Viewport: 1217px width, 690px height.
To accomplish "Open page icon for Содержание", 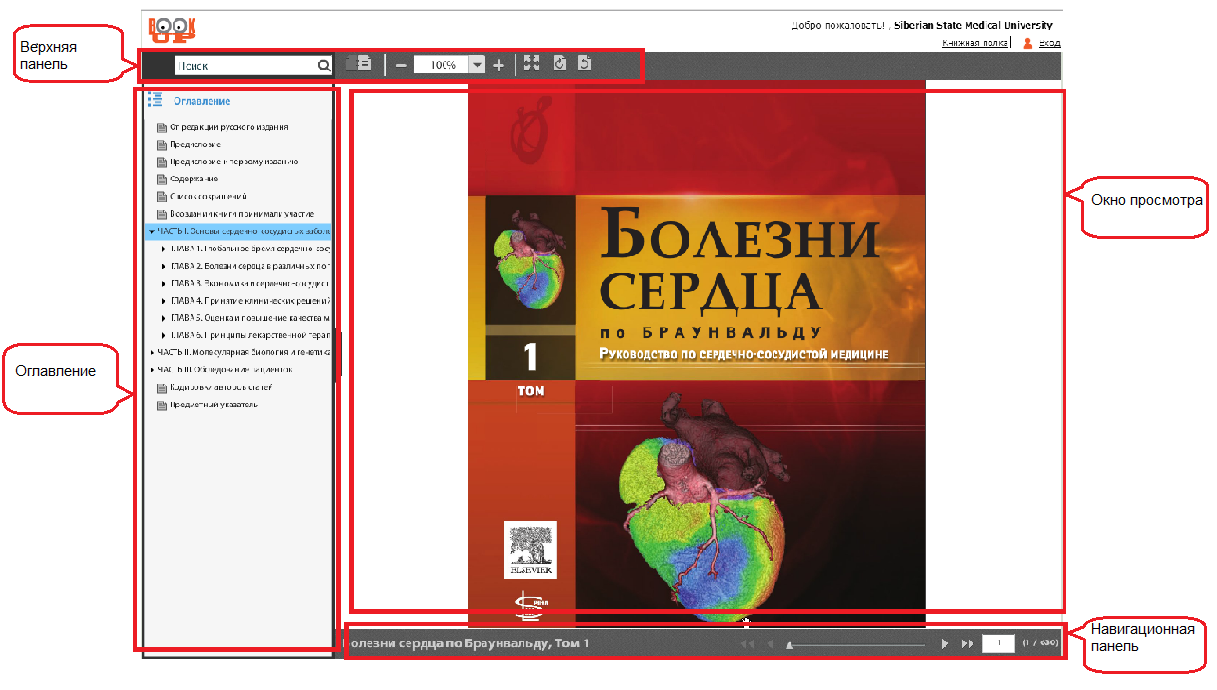I will (x=162, y=179).
